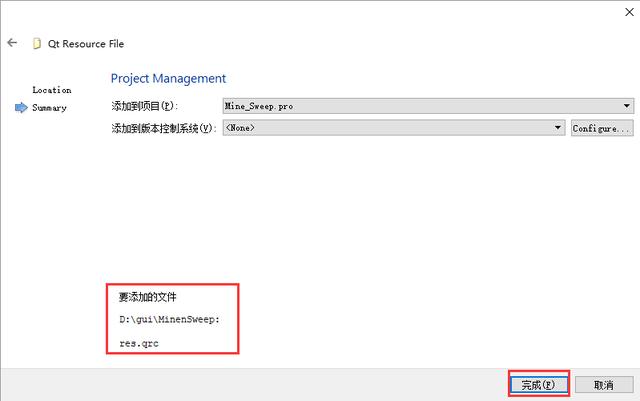Open the <None> version control dropdown
640x401 pixels.
click(394, 128)
